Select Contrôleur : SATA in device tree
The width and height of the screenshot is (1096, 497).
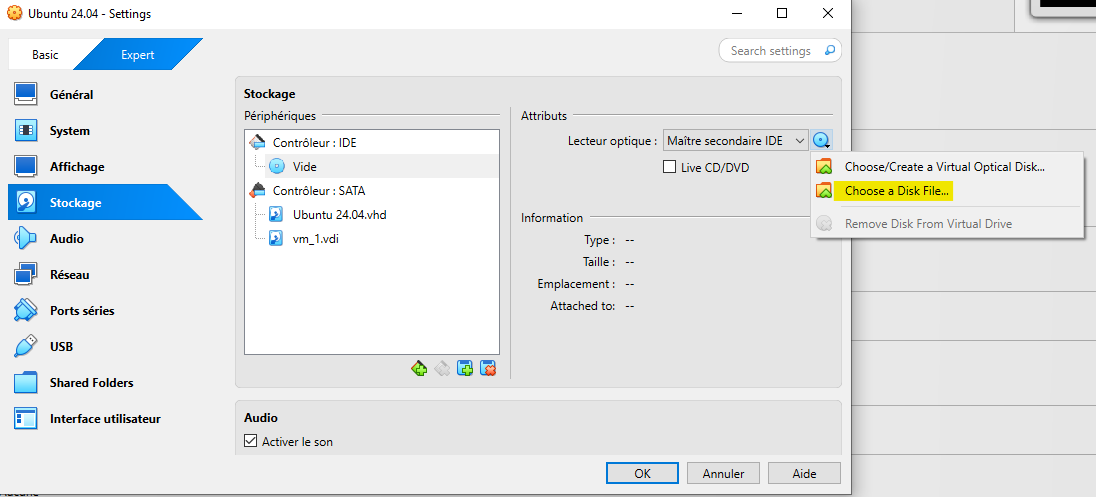(x=317, y=190)
